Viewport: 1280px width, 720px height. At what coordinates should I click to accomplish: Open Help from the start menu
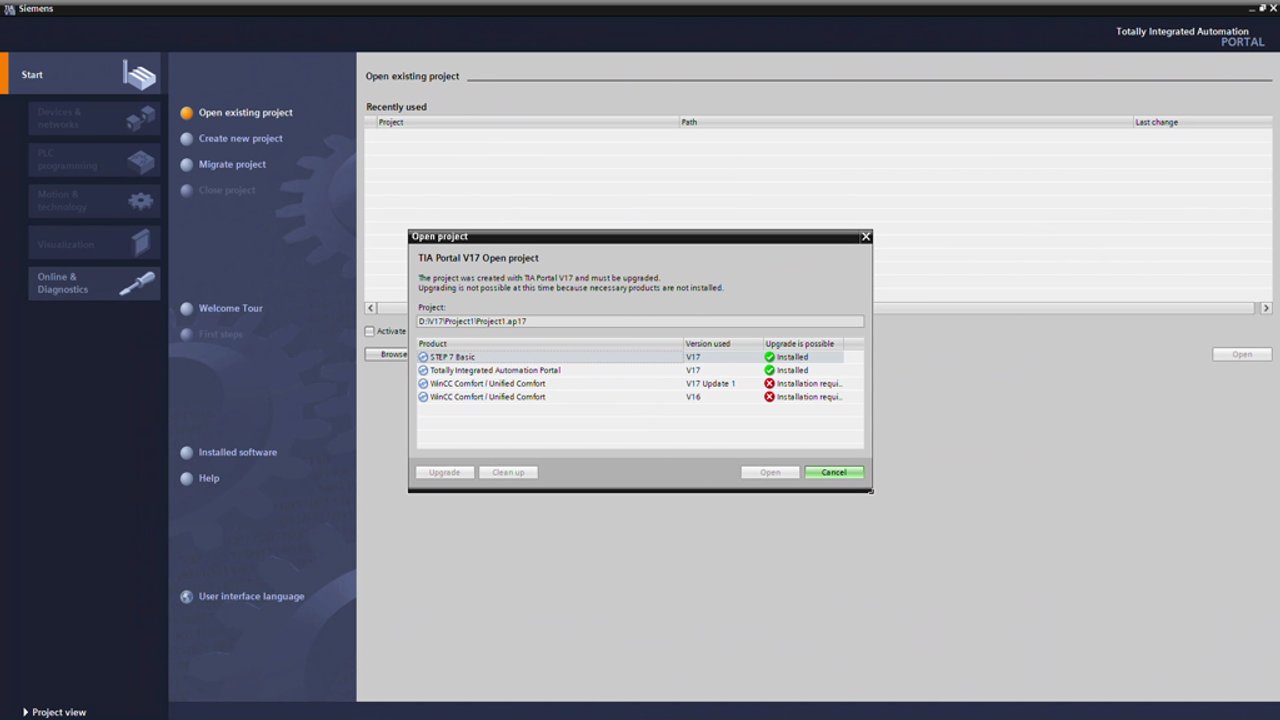[x=208, y=479]
